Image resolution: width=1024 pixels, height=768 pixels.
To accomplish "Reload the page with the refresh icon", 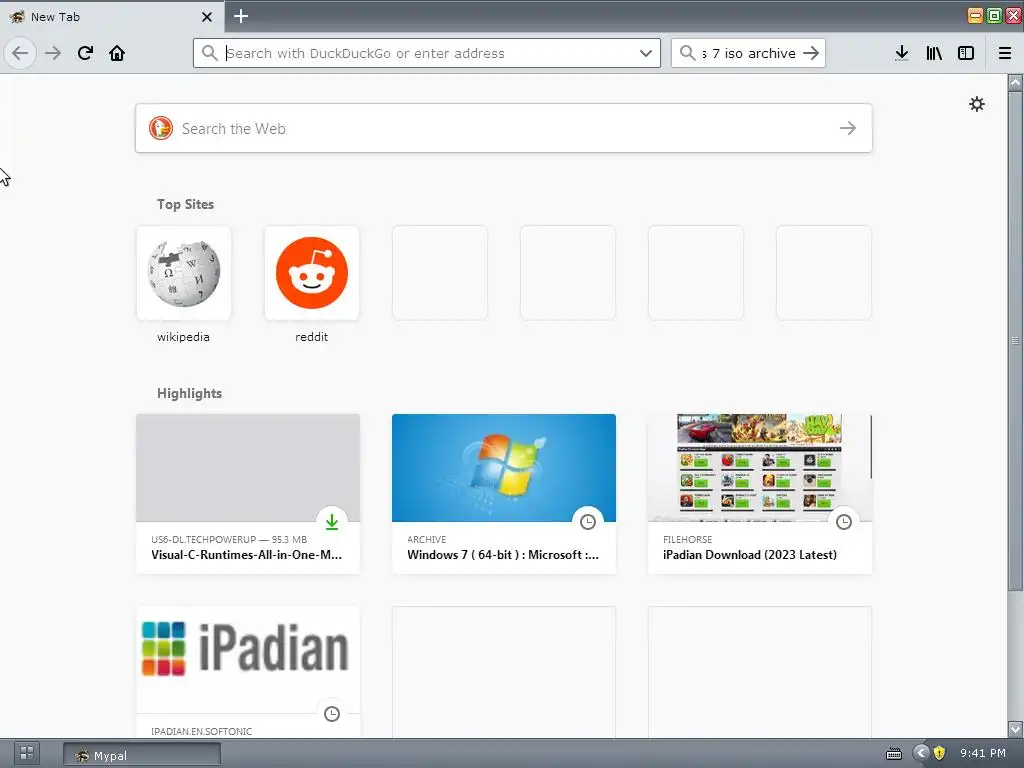I will tap(85, 53).
